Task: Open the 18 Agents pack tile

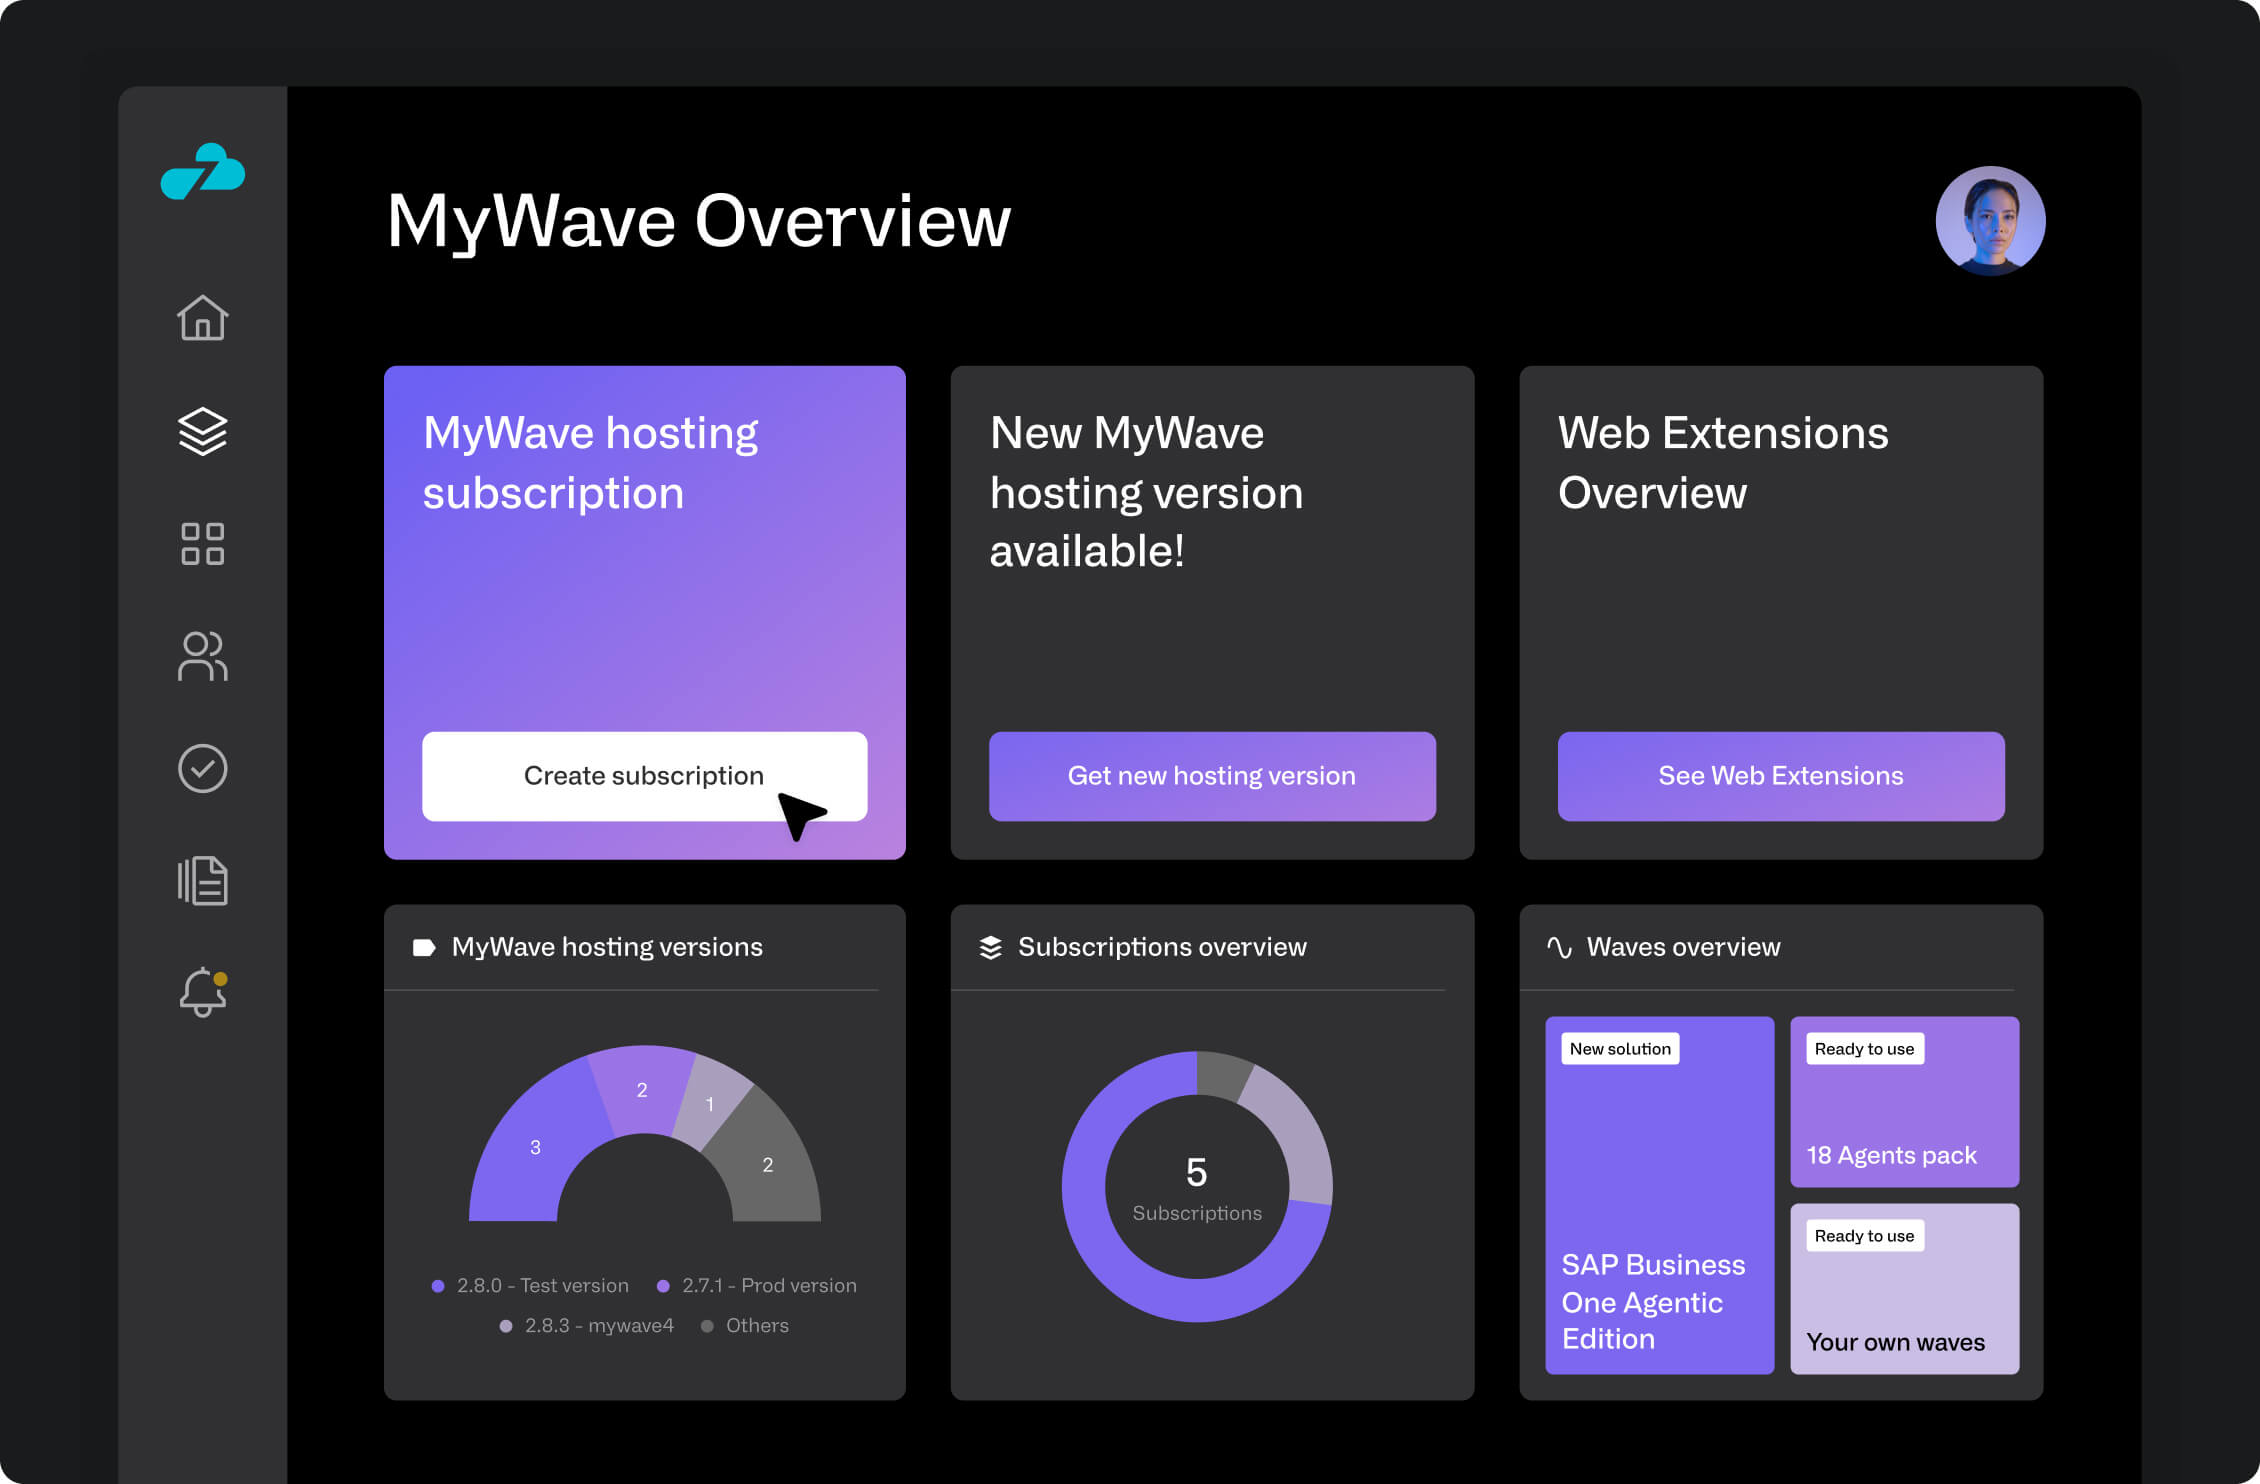Action: click(1904, 1102)
